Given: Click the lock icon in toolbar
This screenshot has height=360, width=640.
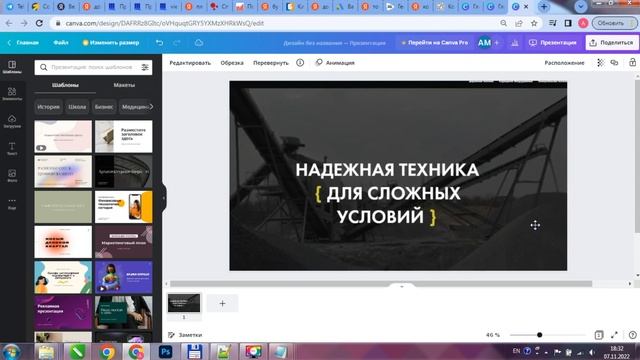Looking at the screenshot, I should pos(632,63).
